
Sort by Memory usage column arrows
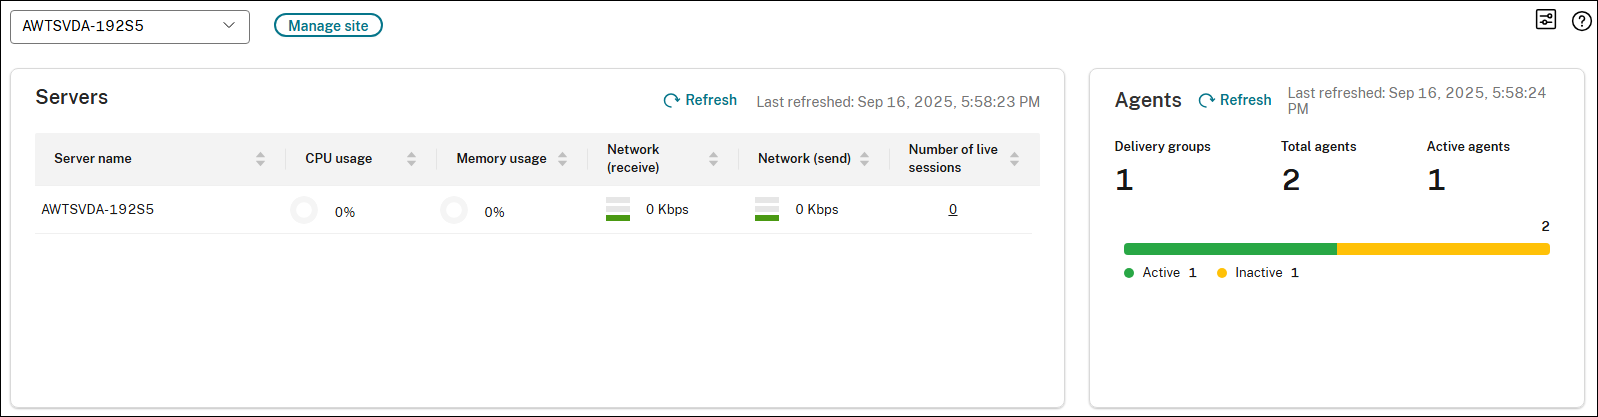click(x=562, y=159)
